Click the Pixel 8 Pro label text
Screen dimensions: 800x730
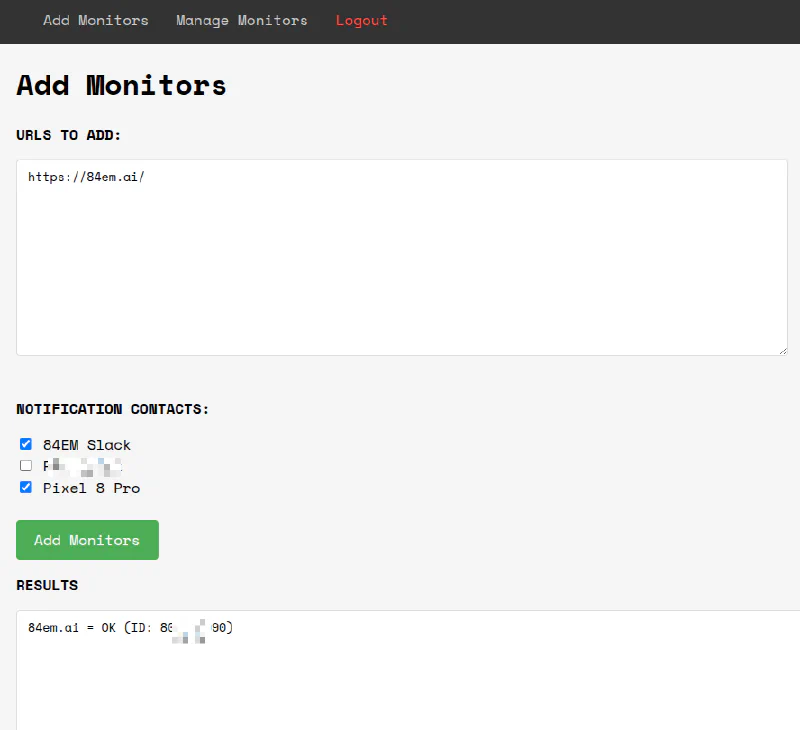[x=90, y=488]
